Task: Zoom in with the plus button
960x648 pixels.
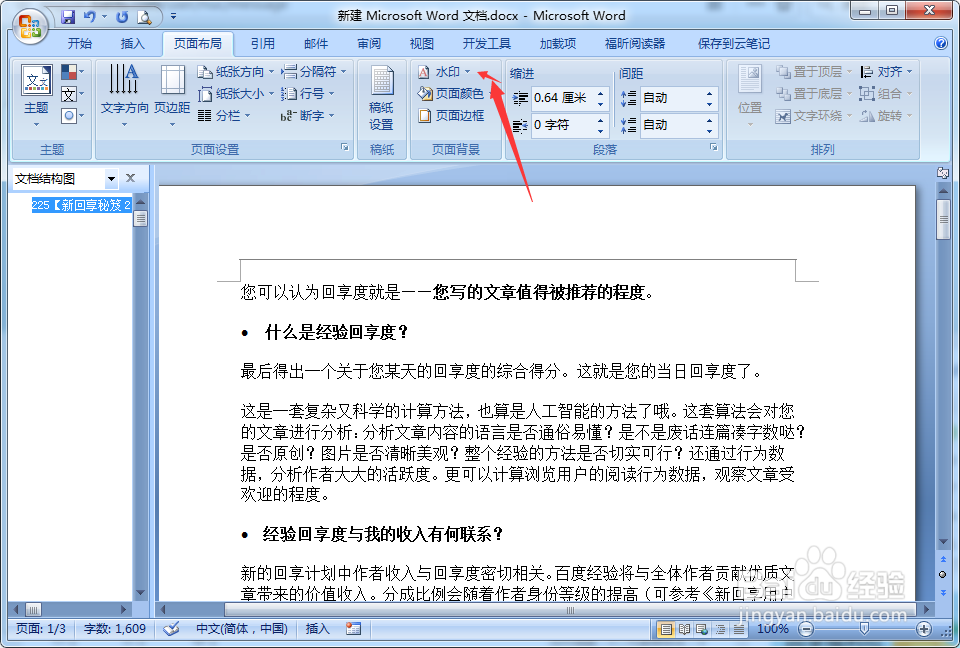Action: click(924, 629)
